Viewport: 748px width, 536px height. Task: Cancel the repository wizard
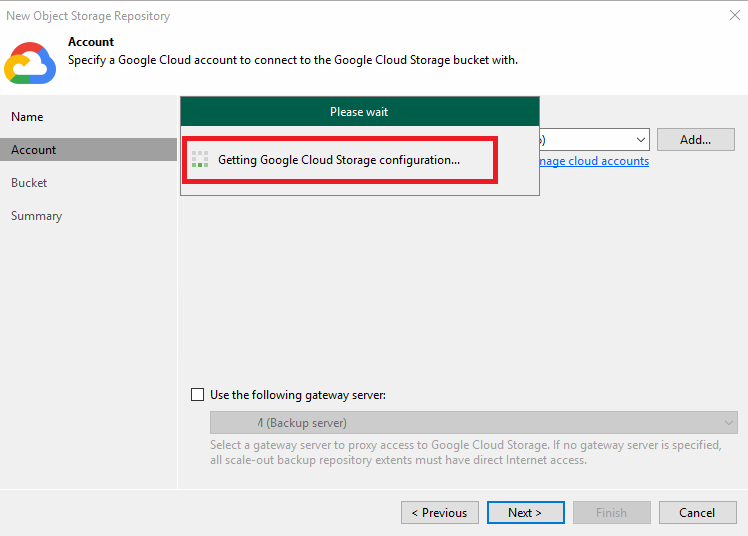coord(698,513)
